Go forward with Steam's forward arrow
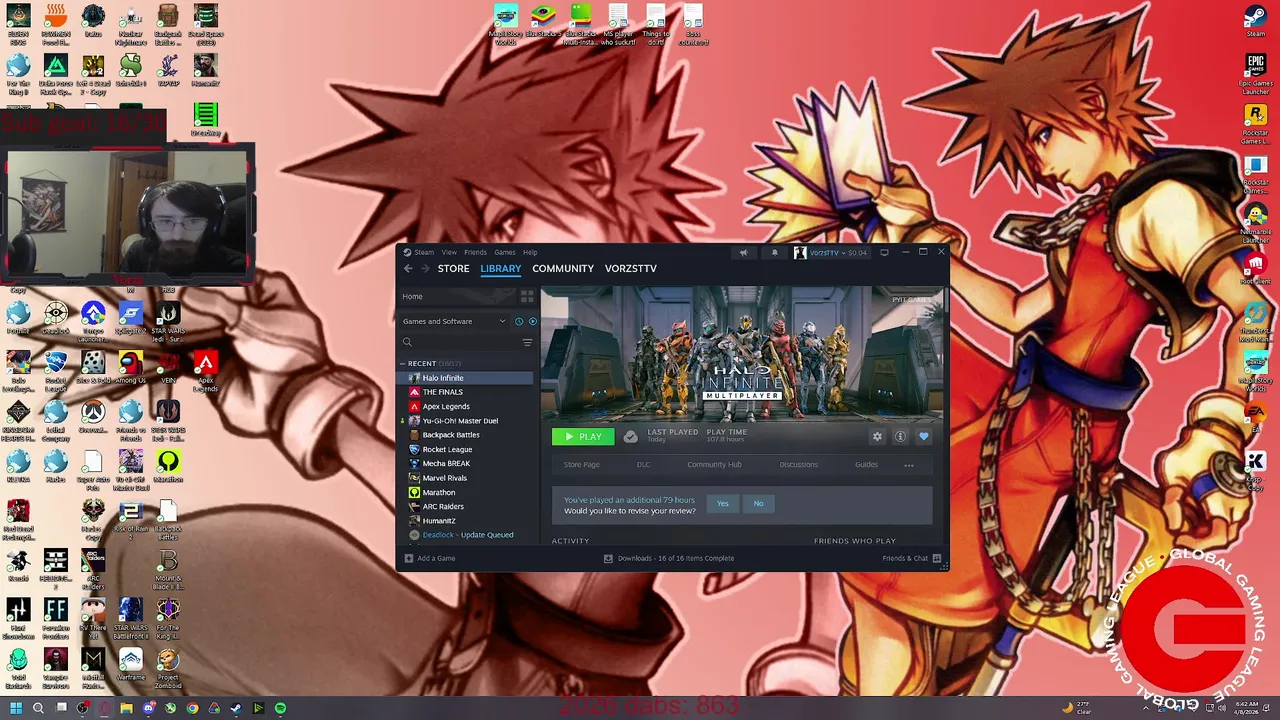 (425, 268)
